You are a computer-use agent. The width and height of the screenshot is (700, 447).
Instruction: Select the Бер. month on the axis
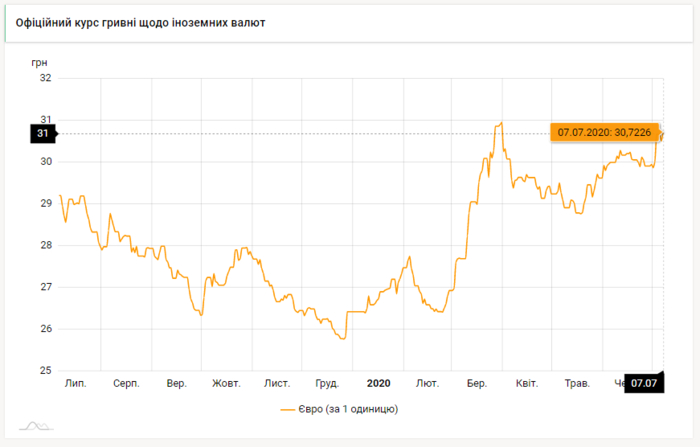pos(477,383)
